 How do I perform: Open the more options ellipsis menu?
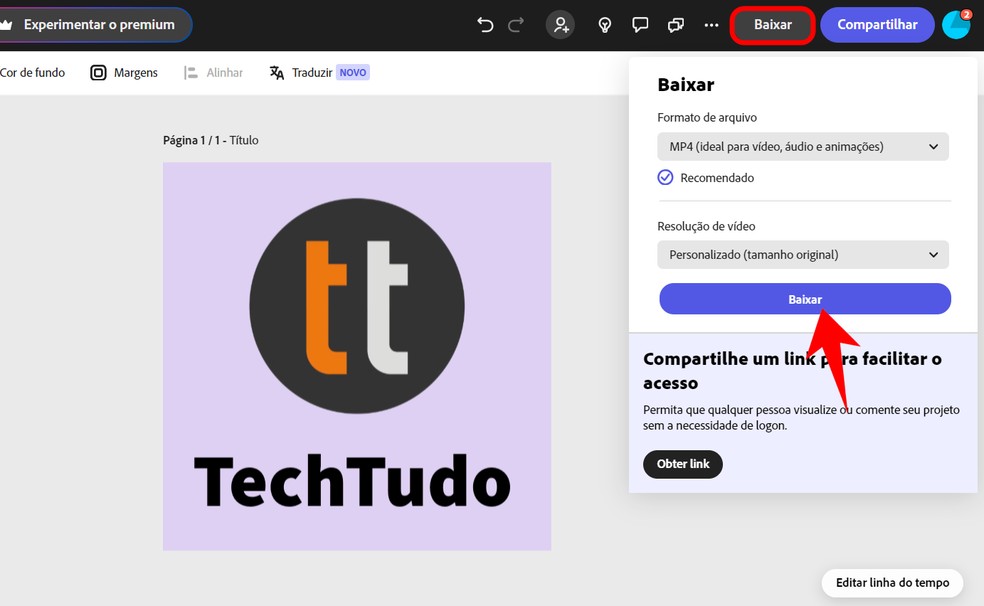point(711,26)
